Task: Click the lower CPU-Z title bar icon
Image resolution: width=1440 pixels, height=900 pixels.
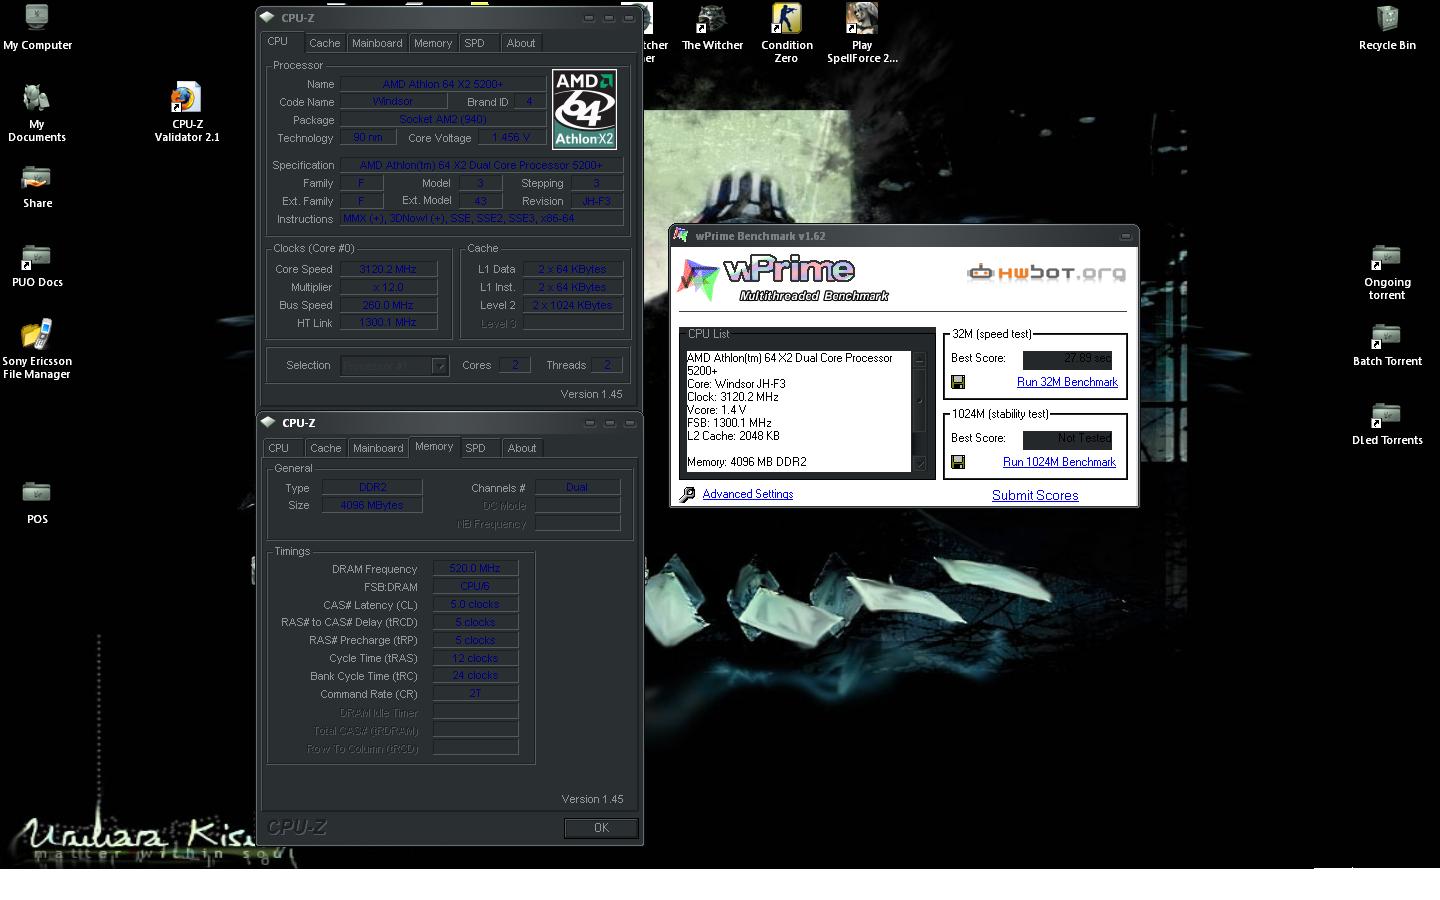Action: (268, 422)
